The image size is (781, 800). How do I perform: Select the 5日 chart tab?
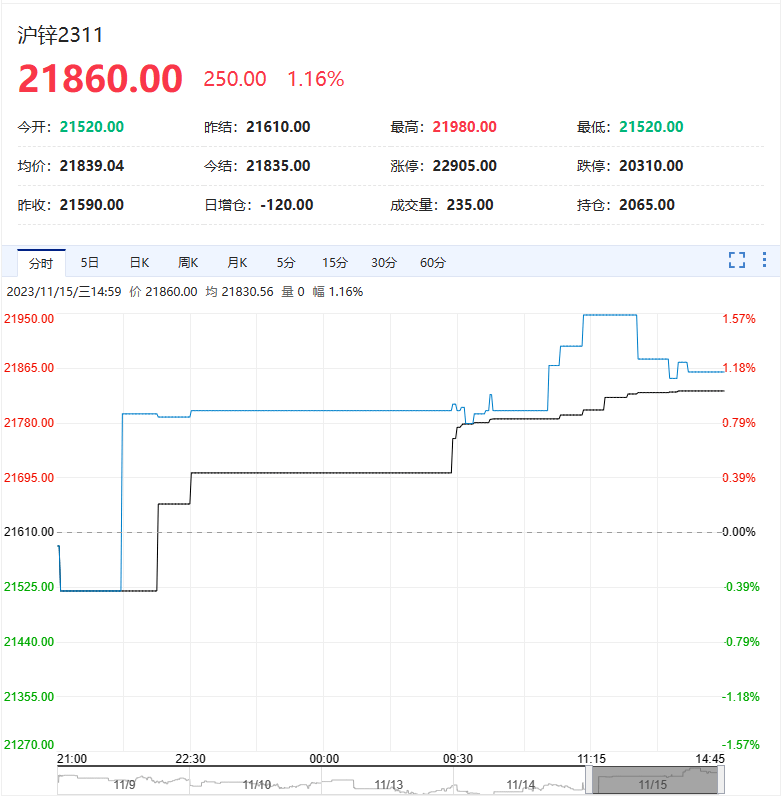point(90,263)
